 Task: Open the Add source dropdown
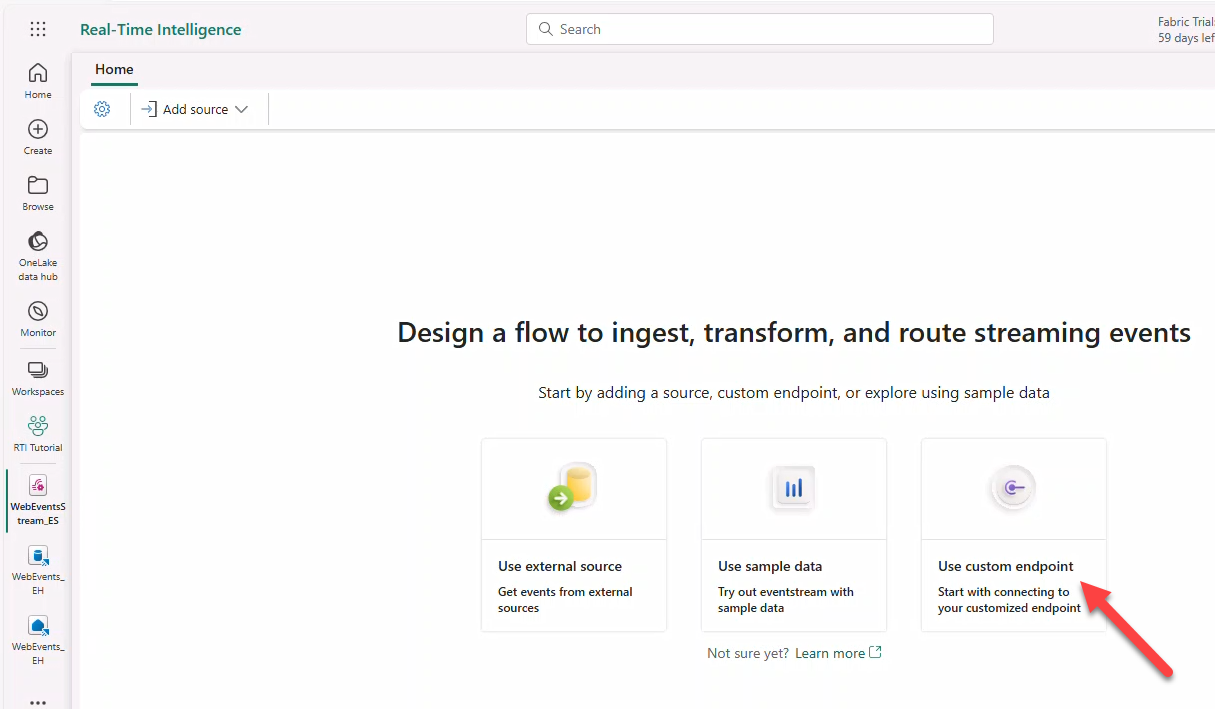[x=196, y=108]
